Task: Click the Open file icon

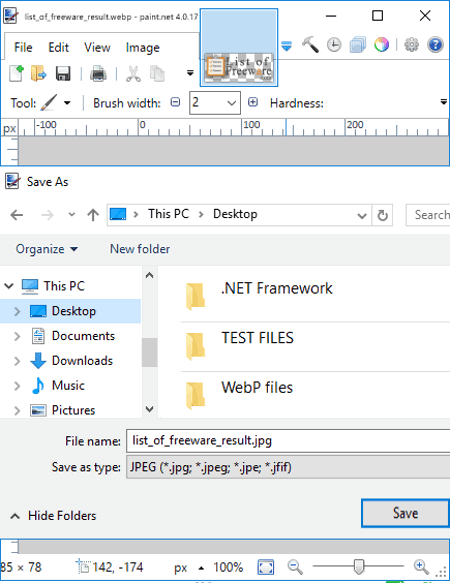Action: coord(38,73)
